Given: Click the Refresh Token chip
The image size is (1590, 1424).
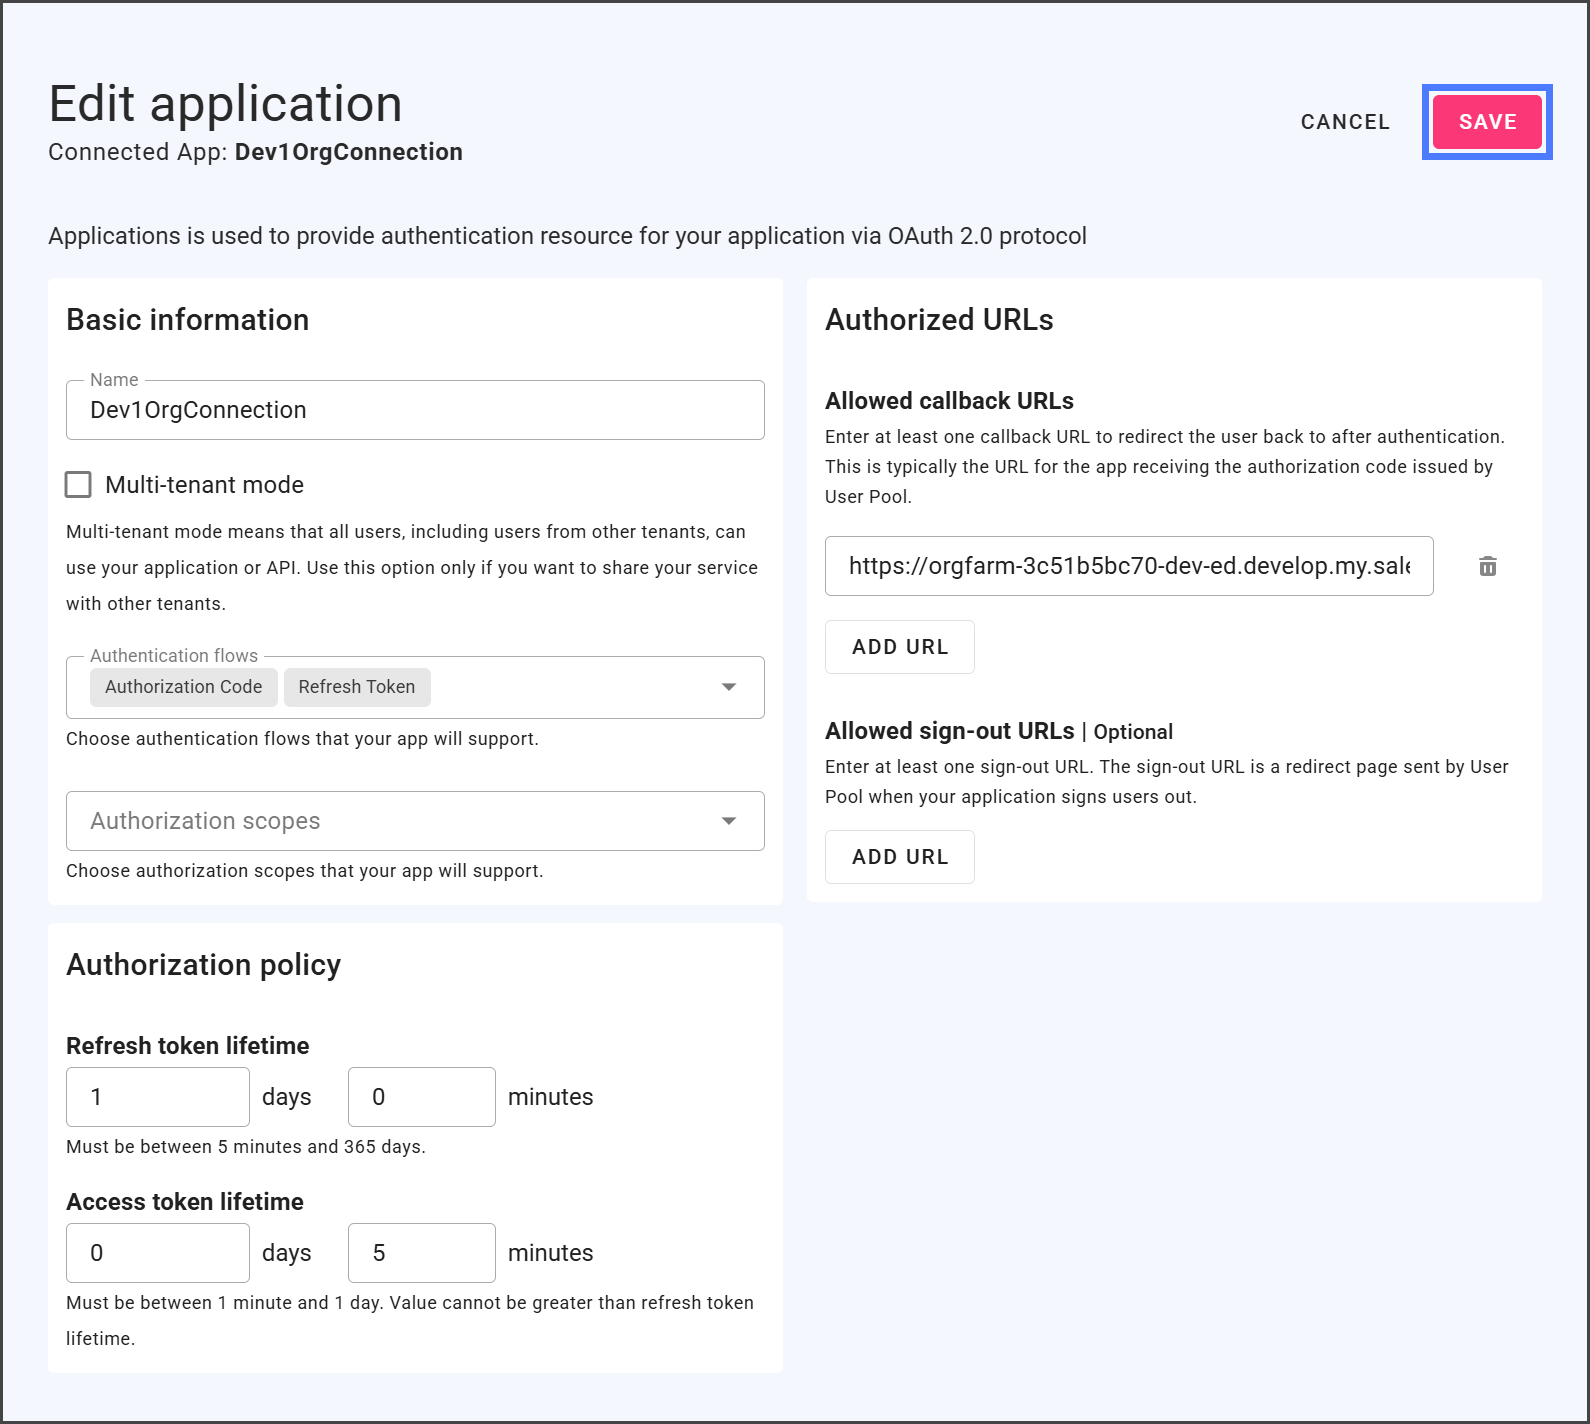Looking at the screenshot, I should (x=356, y=687).
